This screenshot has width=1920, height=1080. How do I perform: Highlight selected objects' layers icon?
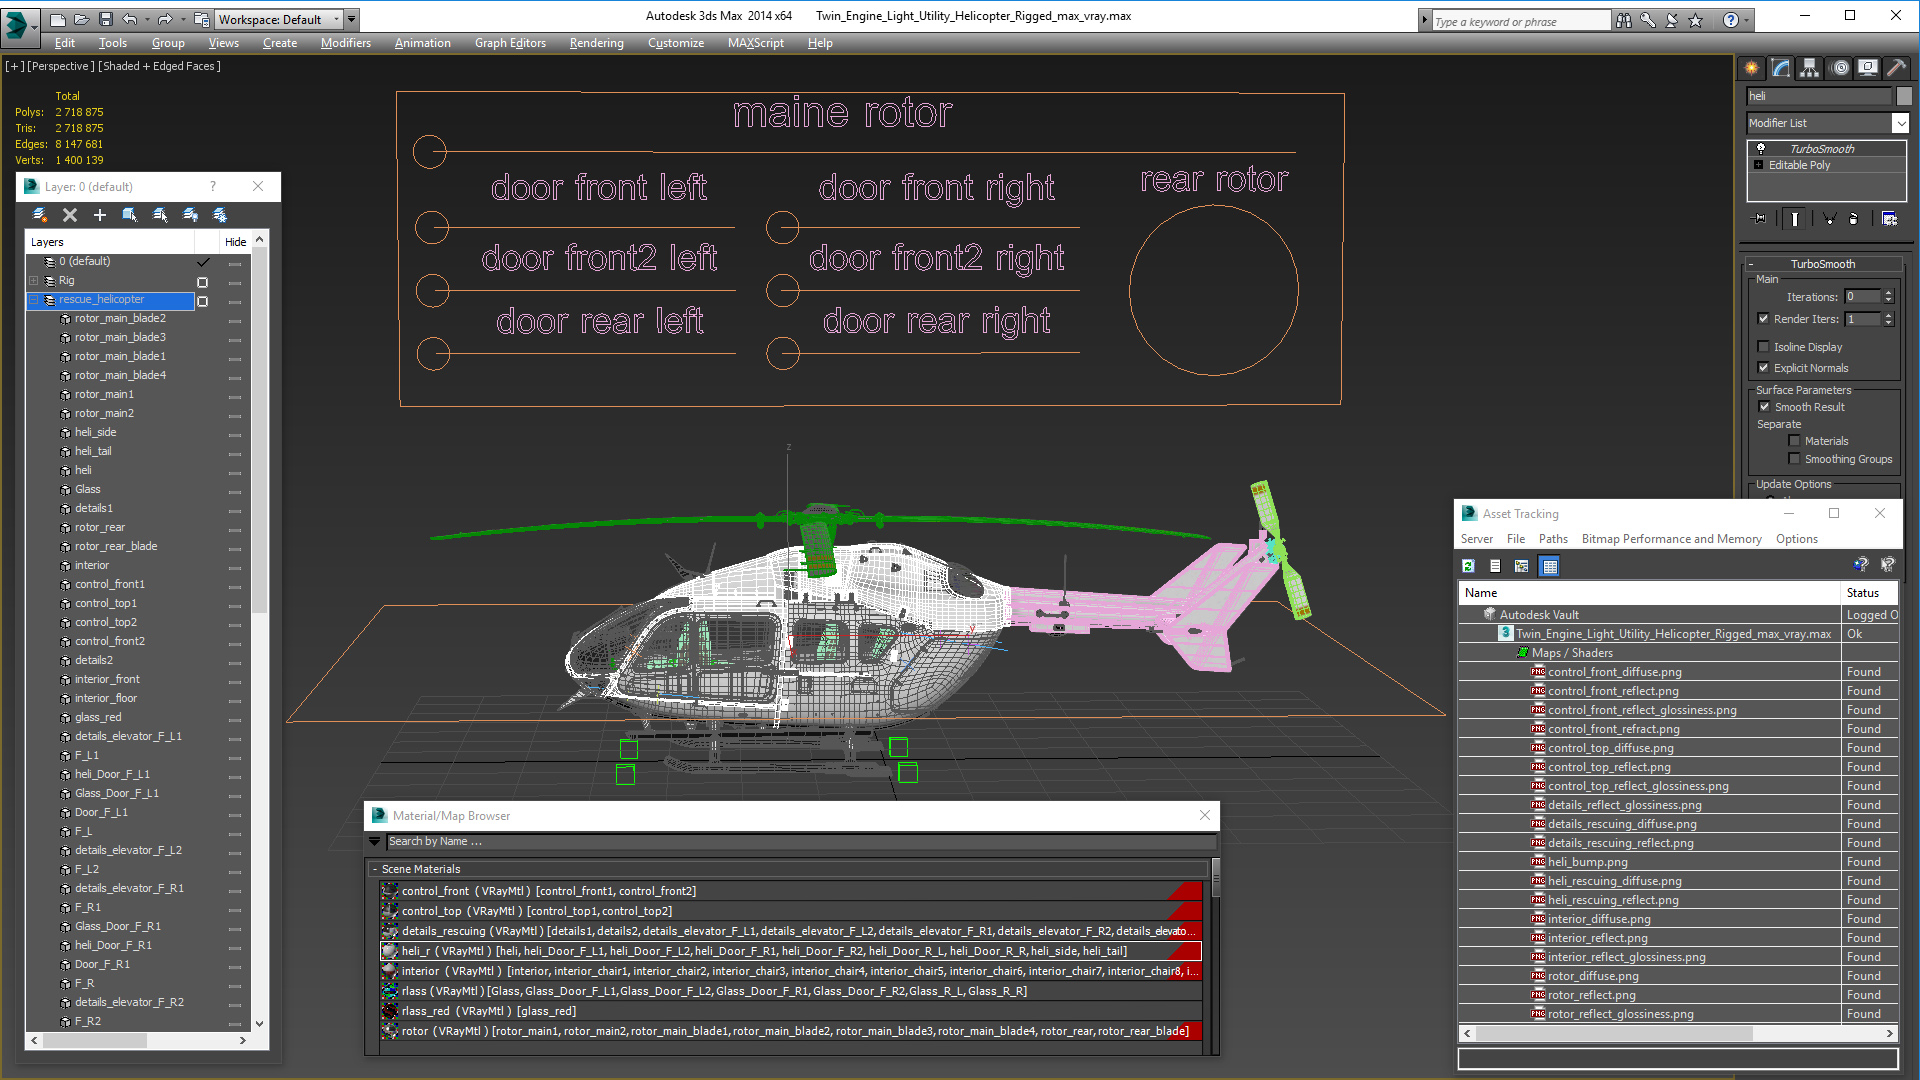[x=160, y=215]
